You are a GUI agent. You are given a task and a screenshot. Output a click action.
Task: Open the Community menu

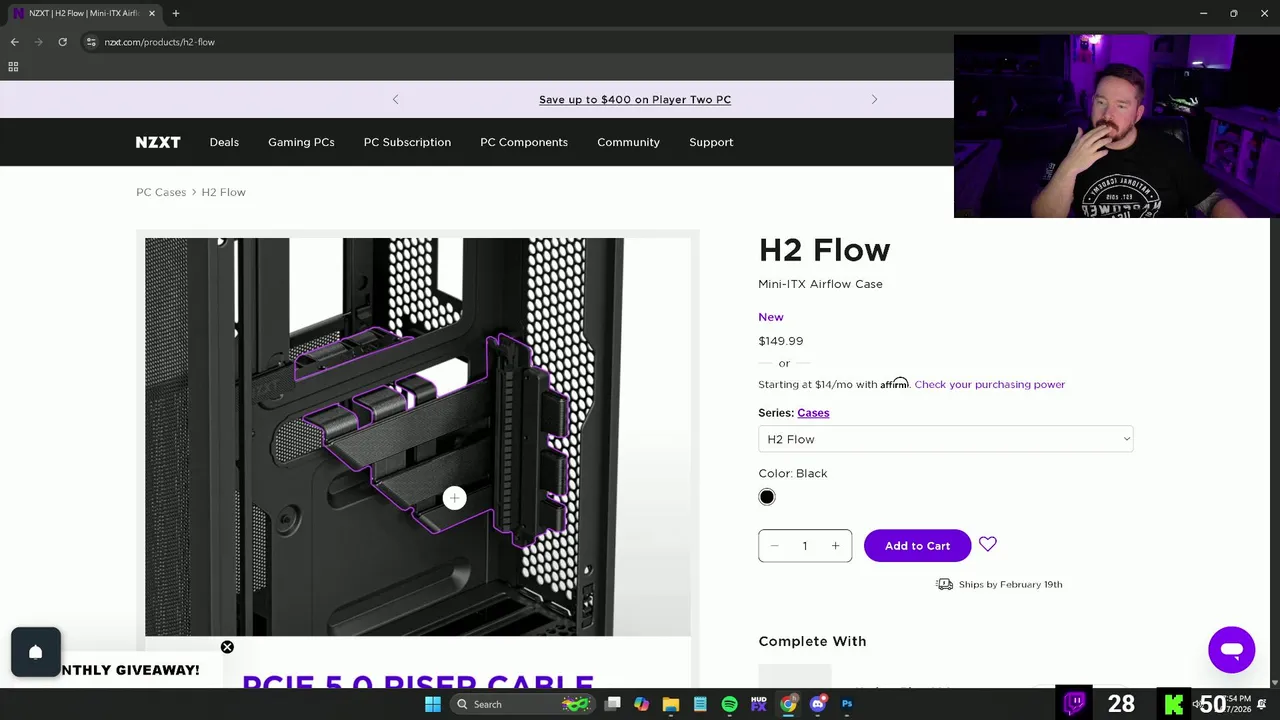point(628,142)
